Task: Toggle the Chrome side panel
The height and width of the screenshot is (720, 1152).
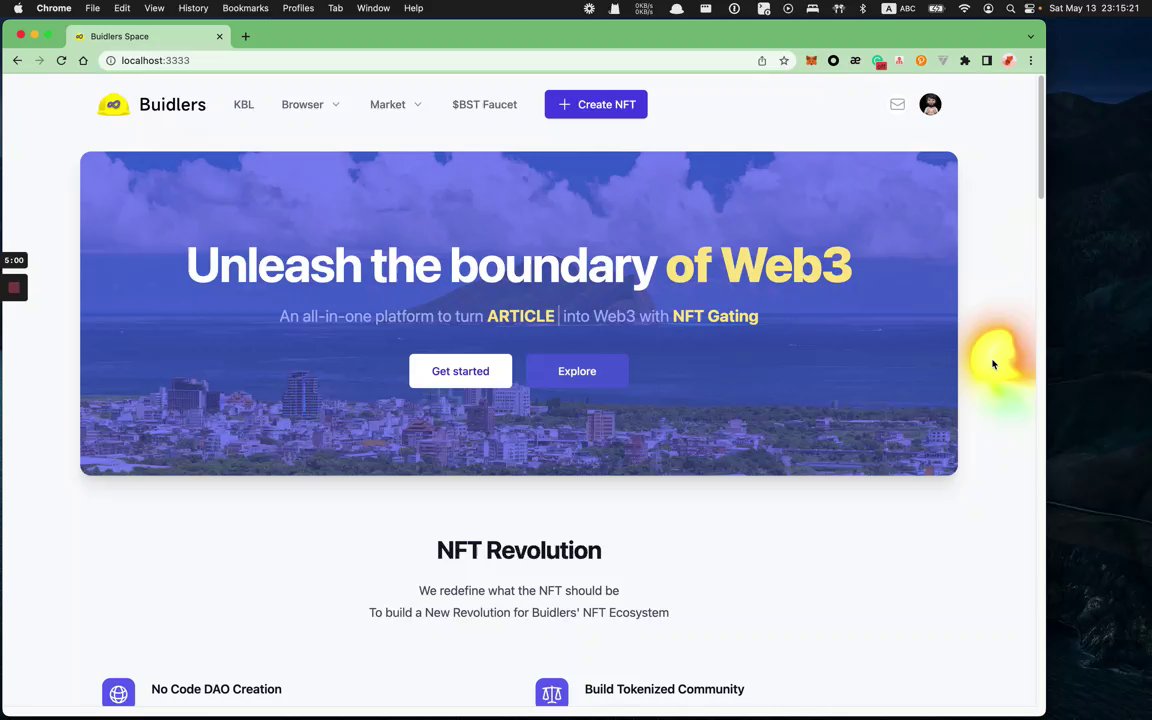Action: pyautogui.click(x=987, y=61)
